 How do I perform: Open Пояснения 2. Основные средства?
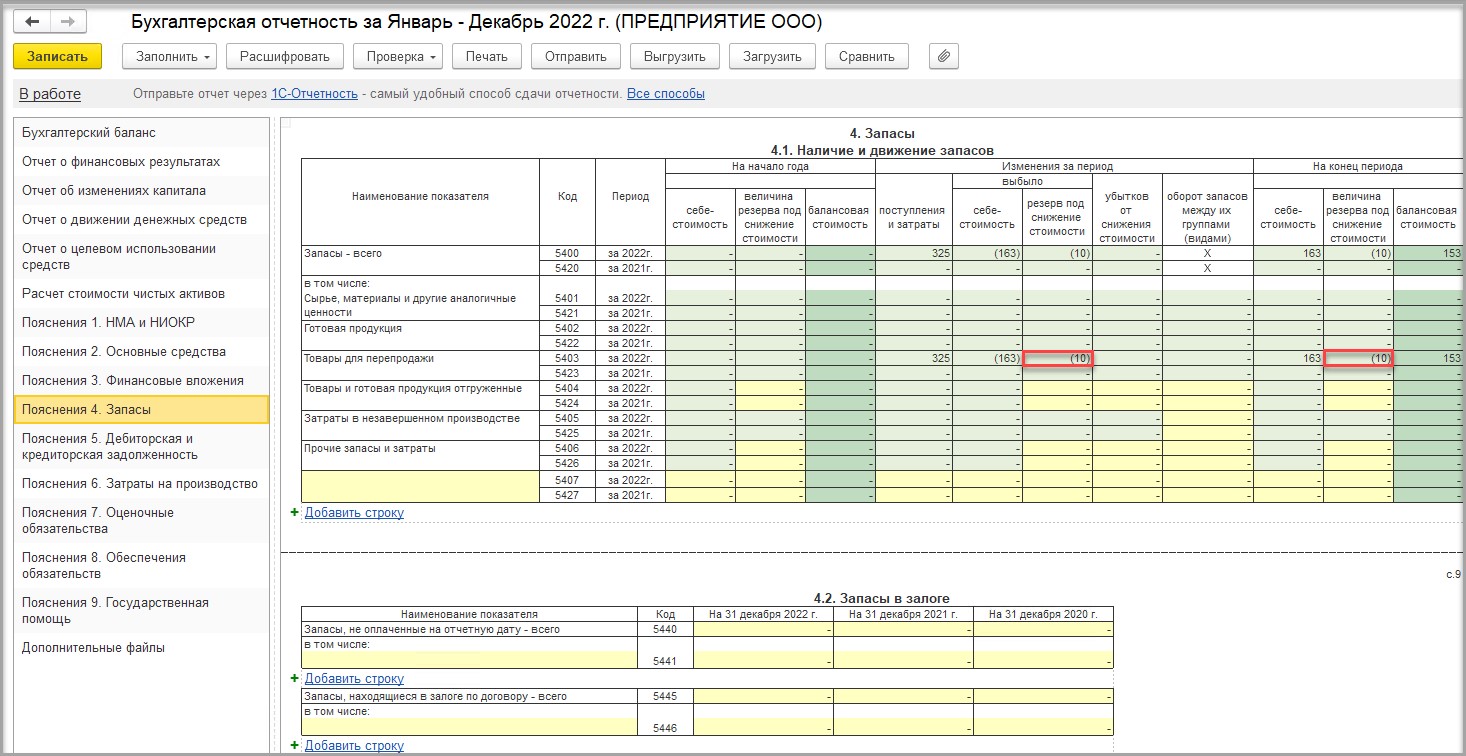tap(141, 352)
